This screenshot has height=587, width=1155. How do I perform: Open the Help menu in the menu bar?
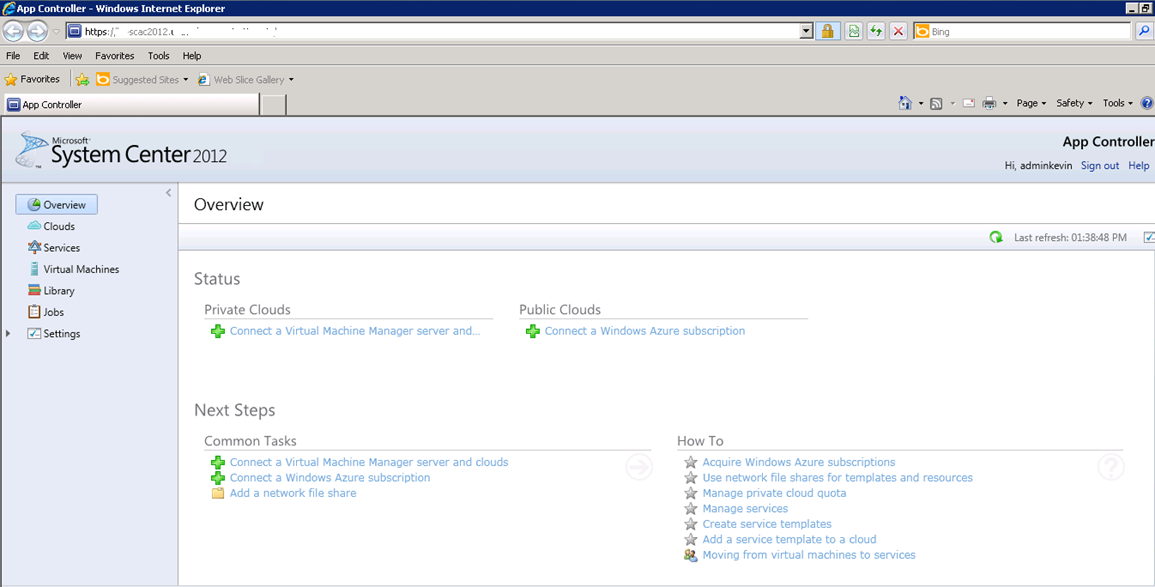(192, 56)
